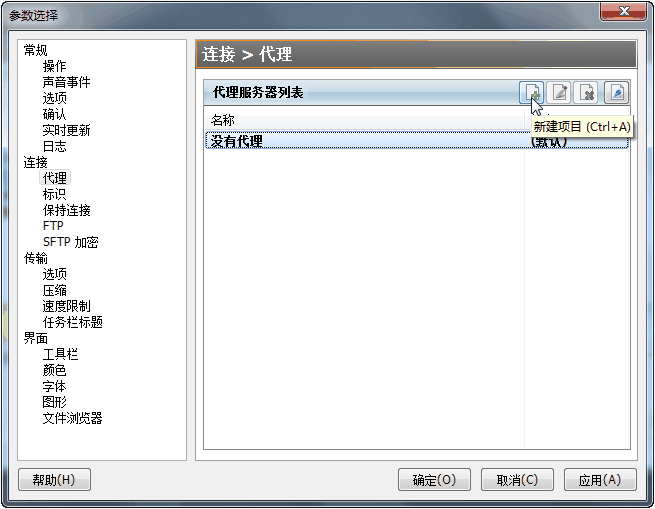Screen dimensions: 655x509
Task: Select the 保持连接 settings page
Action: [x=66, y=210]
